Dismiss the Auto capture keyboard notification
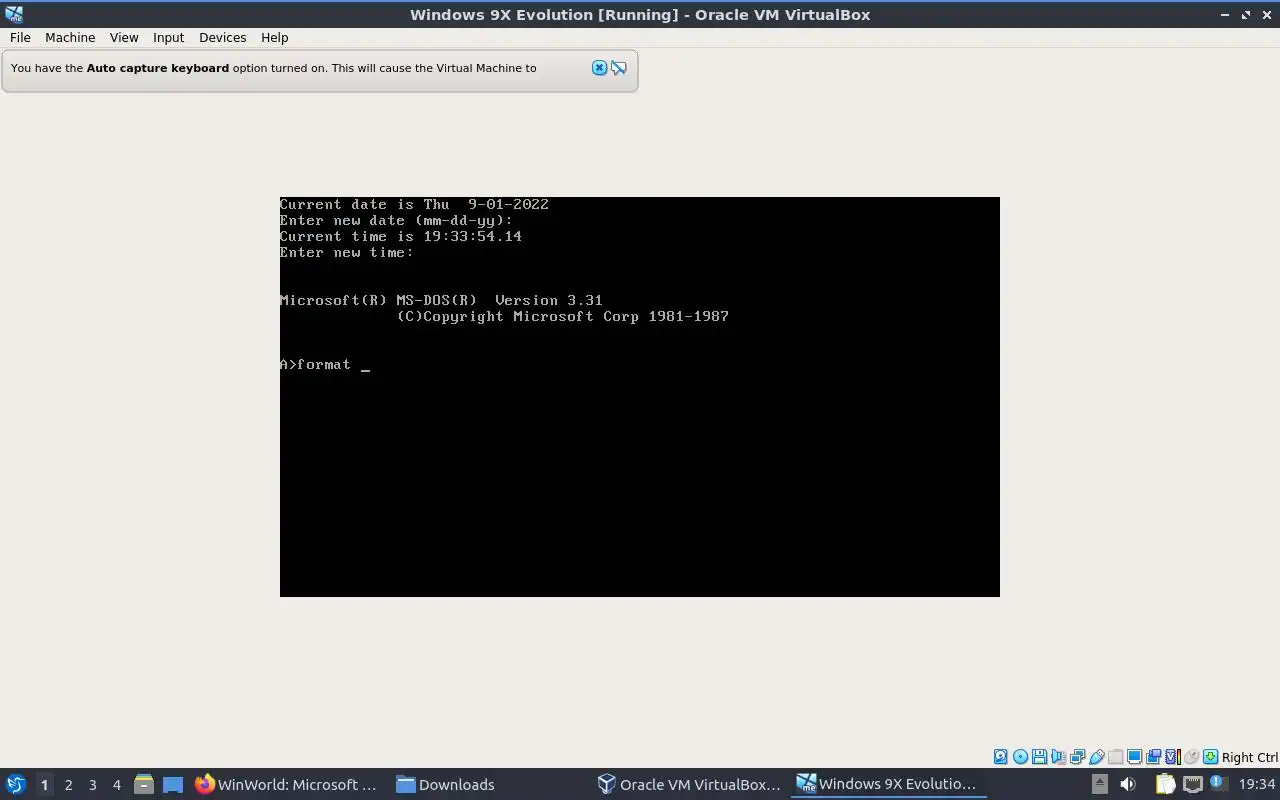 pos(599,68)
